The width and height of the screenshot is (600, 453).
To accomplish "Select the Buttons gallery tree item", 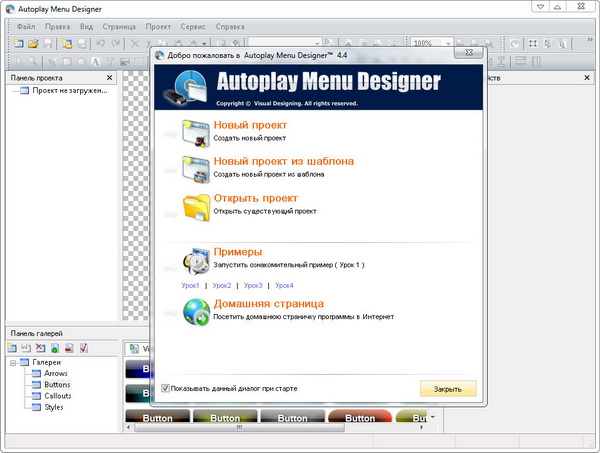I will tap(57, 385).
